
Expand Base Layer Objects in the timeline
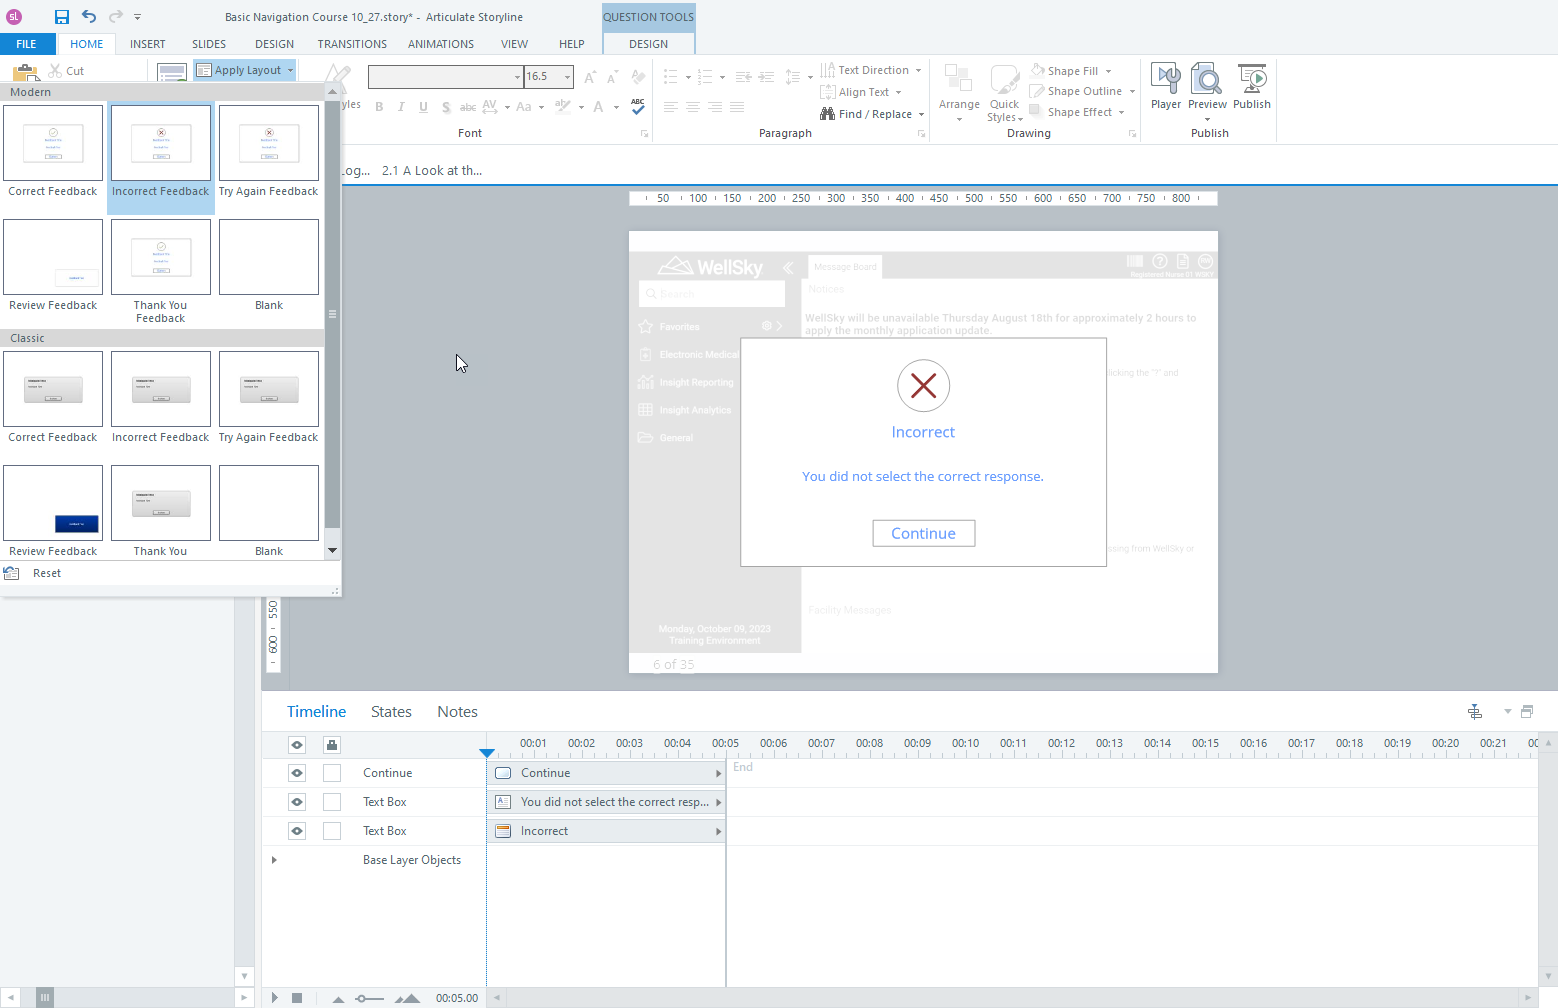[x=274, y=859]
